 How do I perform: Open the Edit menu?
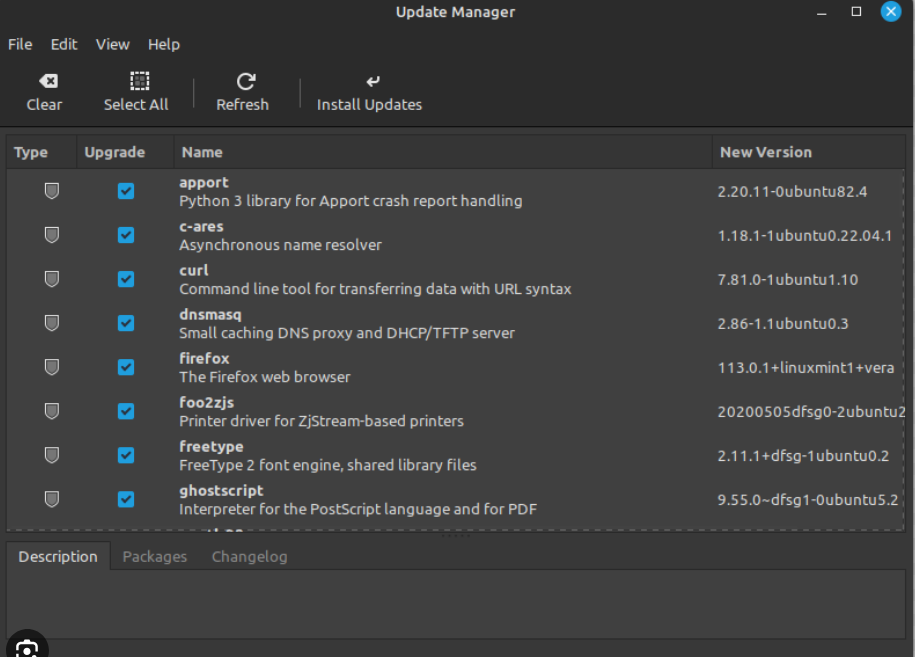(x=64, y=44)
